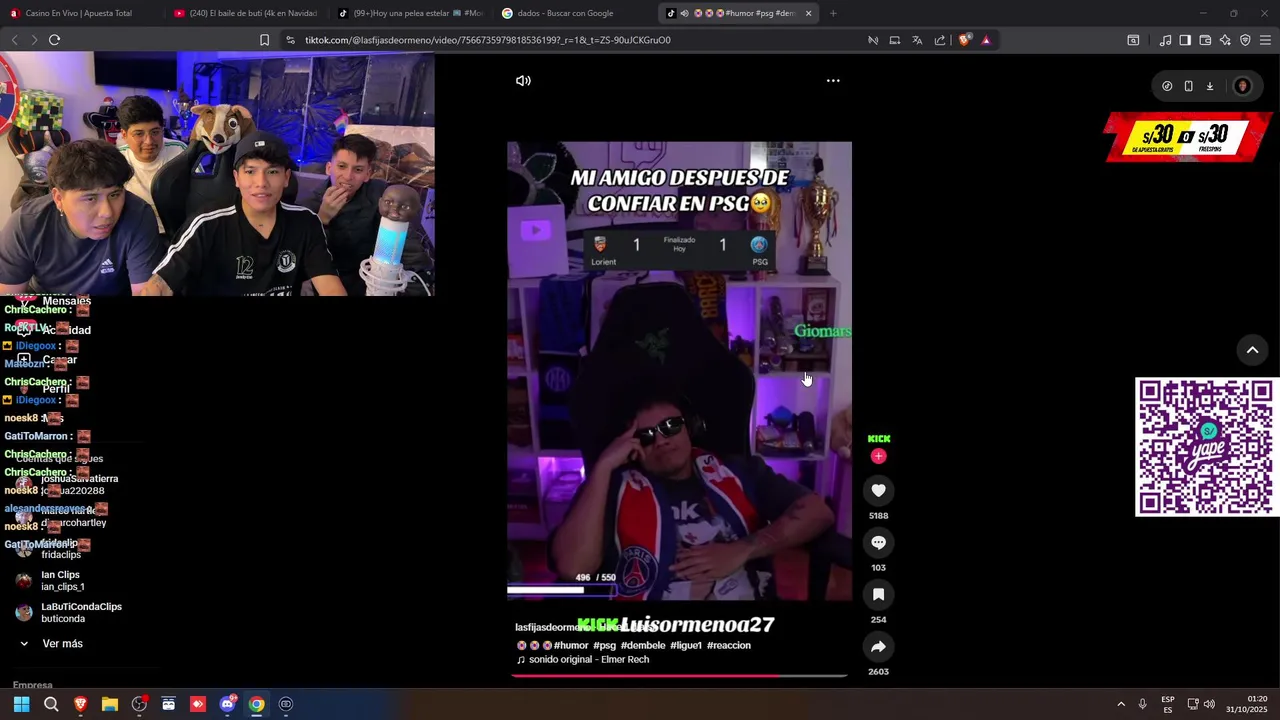Open the tab search icon in toolbar
Viewport: 1280px width, 720px height.
pyautogui.click(x=1133, y=40)
